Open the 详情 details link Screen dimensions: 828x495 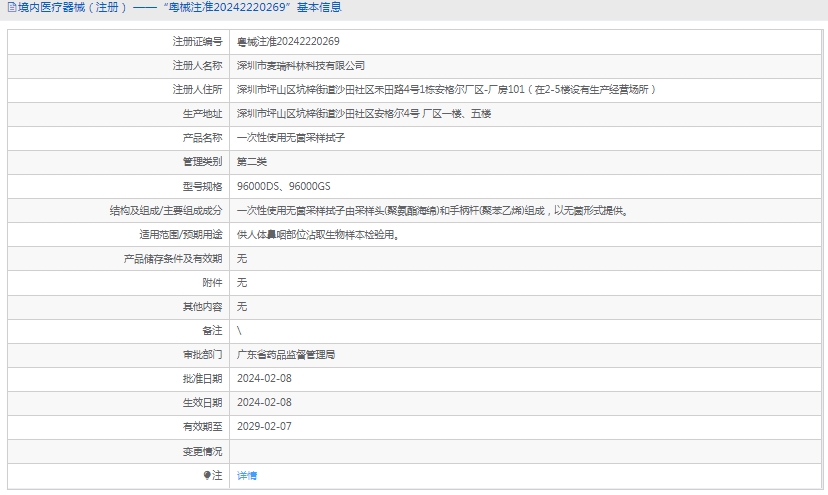coord(247,475)
